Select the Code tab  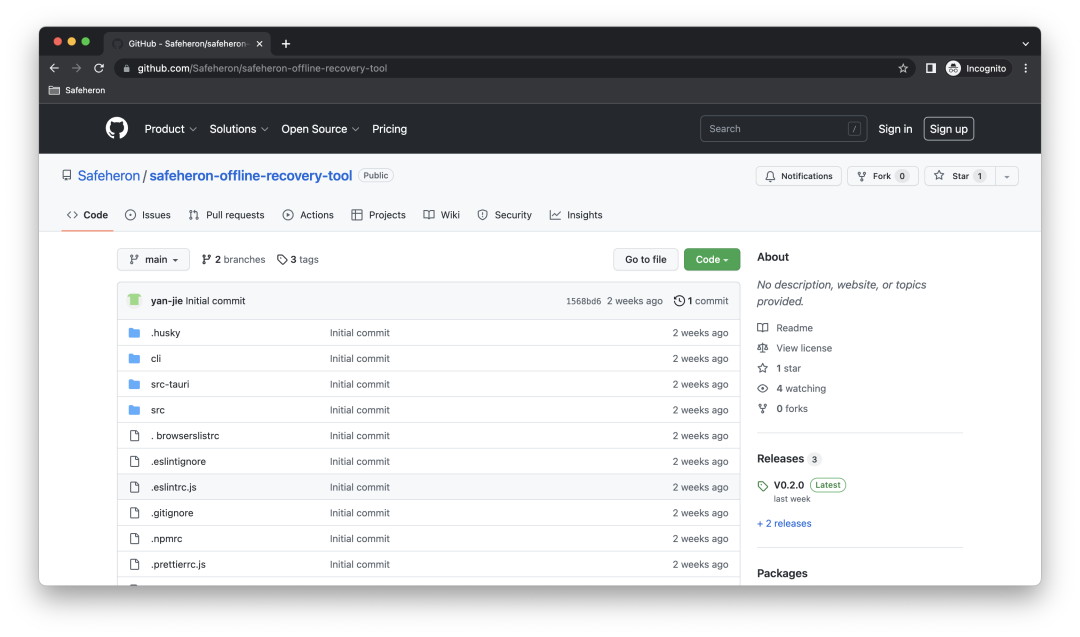point(87,215)
